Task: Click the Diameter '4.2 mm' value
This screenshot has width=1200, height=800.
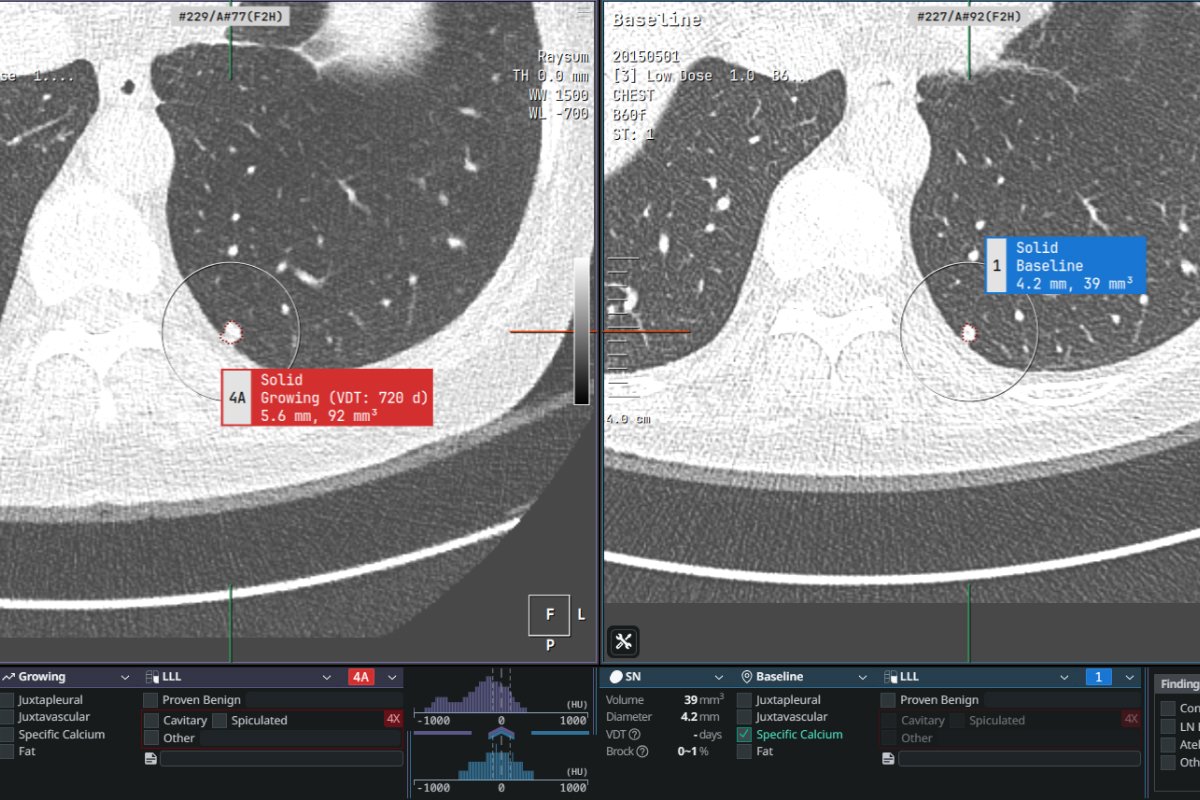Action: (x=700, y=717)
